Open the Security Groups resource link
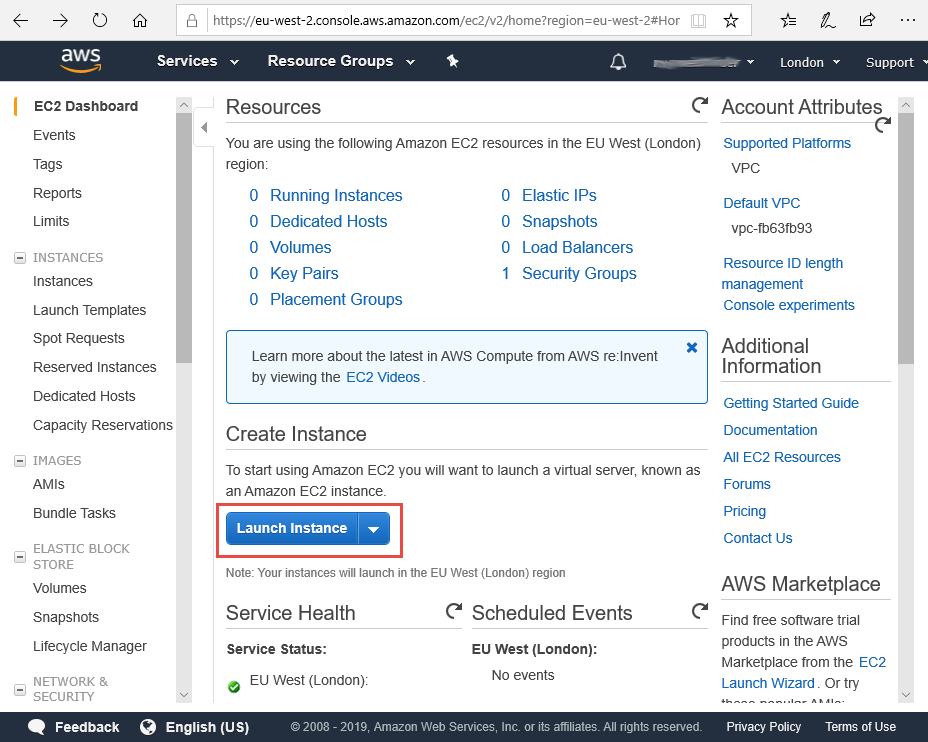Image resolution: width=928 pixels, height=742 pixels. [579, 273]
